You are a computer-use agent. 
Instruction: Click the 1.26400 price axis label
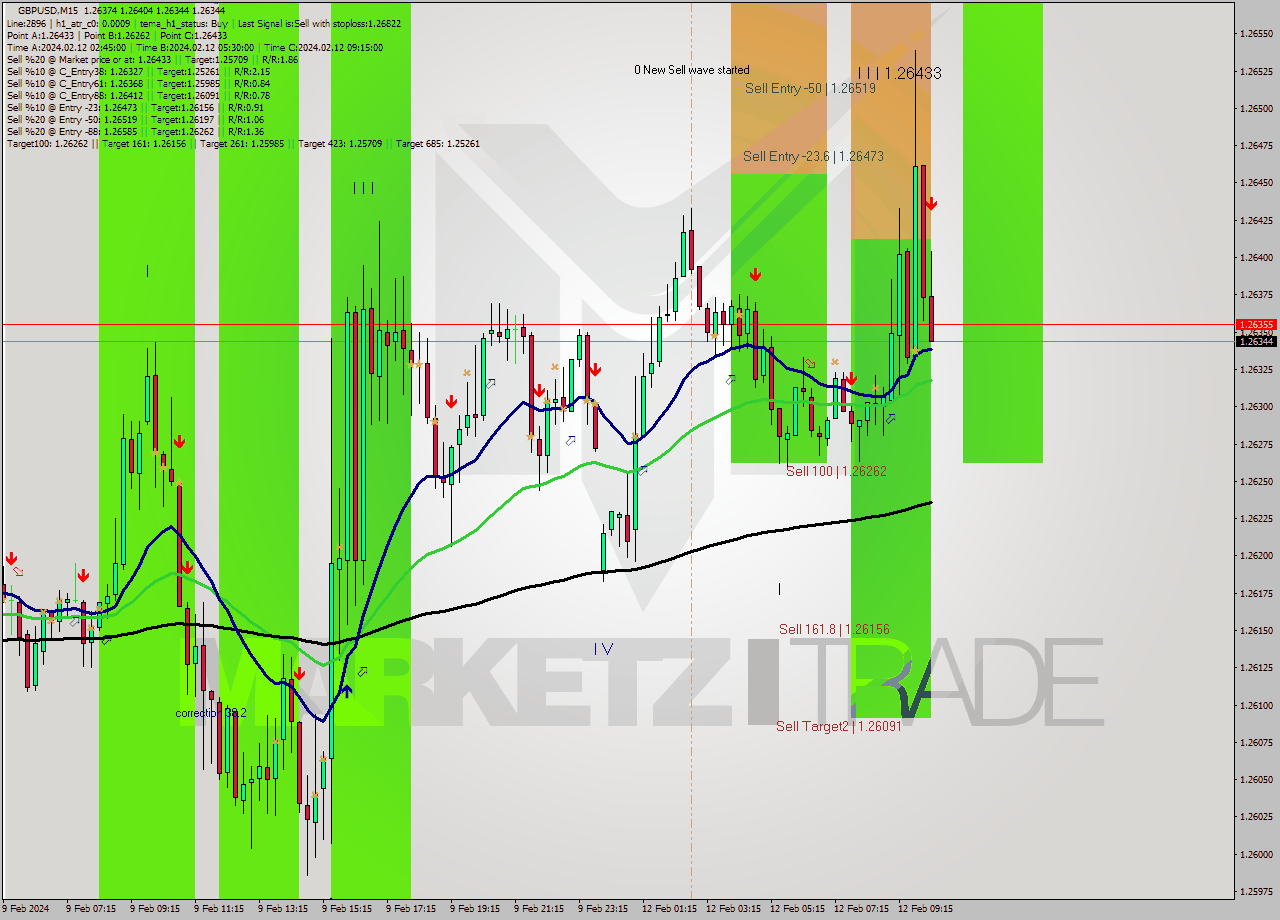tap(1255, 258)
